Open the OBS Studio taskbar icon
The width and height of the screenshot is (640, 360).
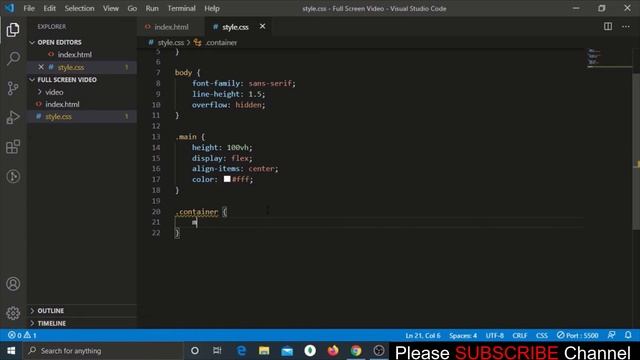[379, 351]
